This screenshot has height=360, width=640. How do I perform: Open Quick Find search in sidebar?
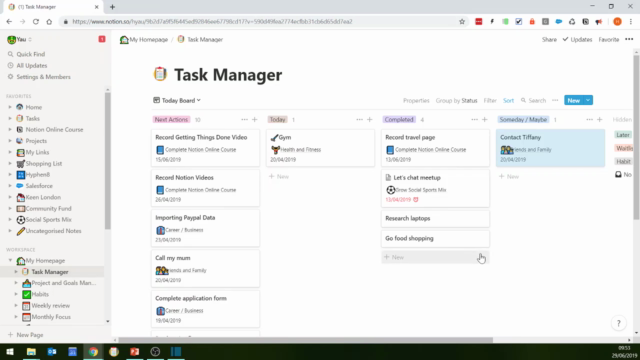(x=26, y=54)
